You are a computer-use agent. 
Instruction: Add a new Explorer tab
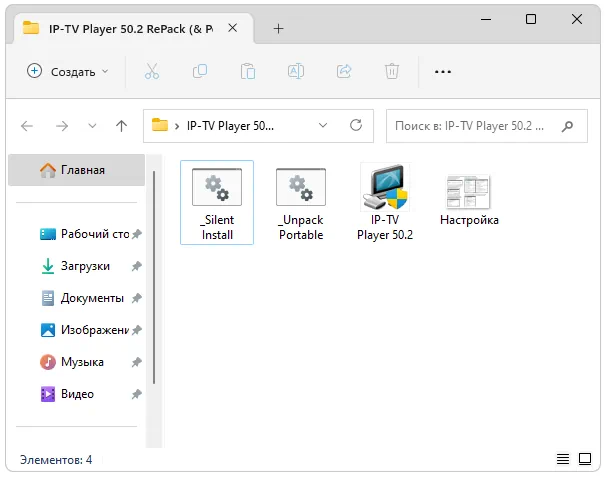point(278,29)
